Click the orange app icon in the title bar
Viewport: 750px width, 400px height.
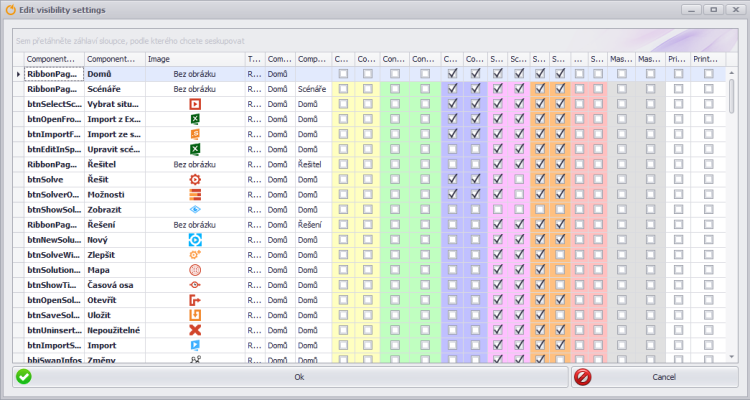10,10
